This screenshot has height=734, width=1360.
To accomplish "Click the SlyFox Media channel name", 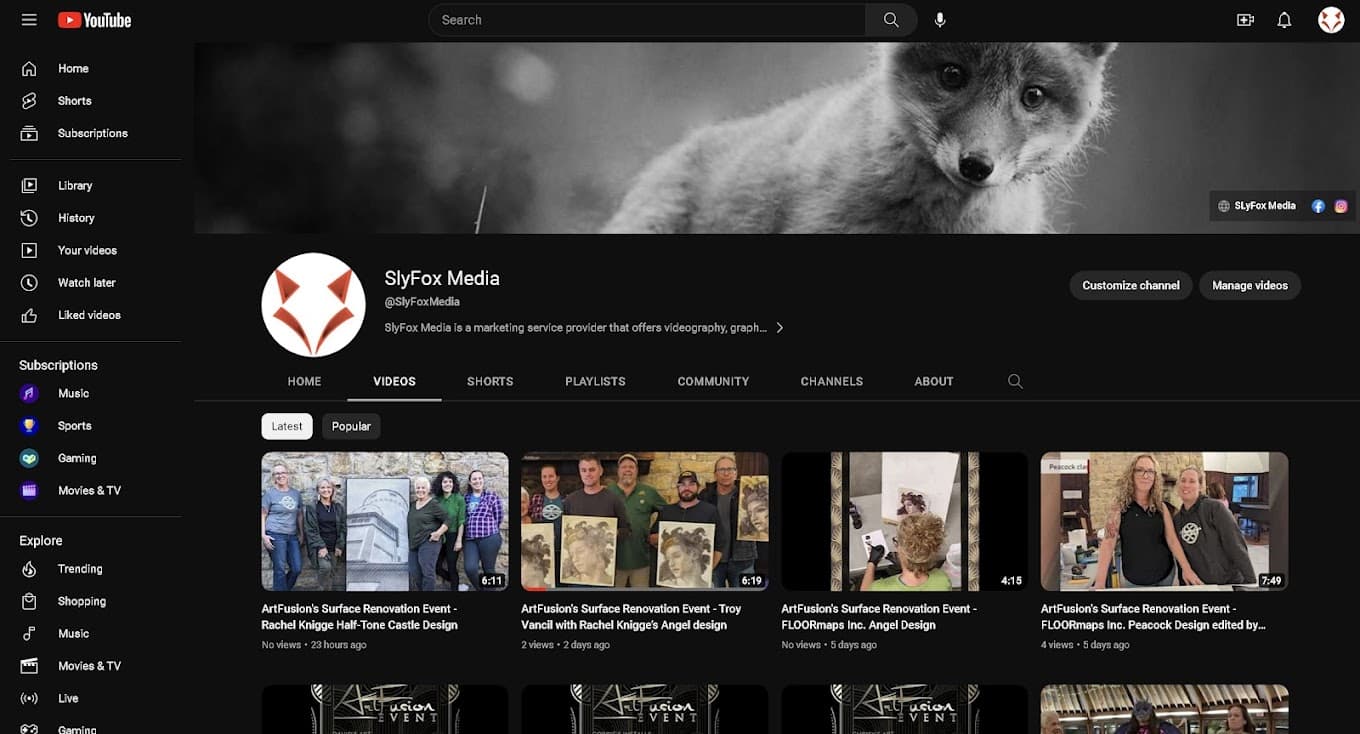I will coord(442,279).
